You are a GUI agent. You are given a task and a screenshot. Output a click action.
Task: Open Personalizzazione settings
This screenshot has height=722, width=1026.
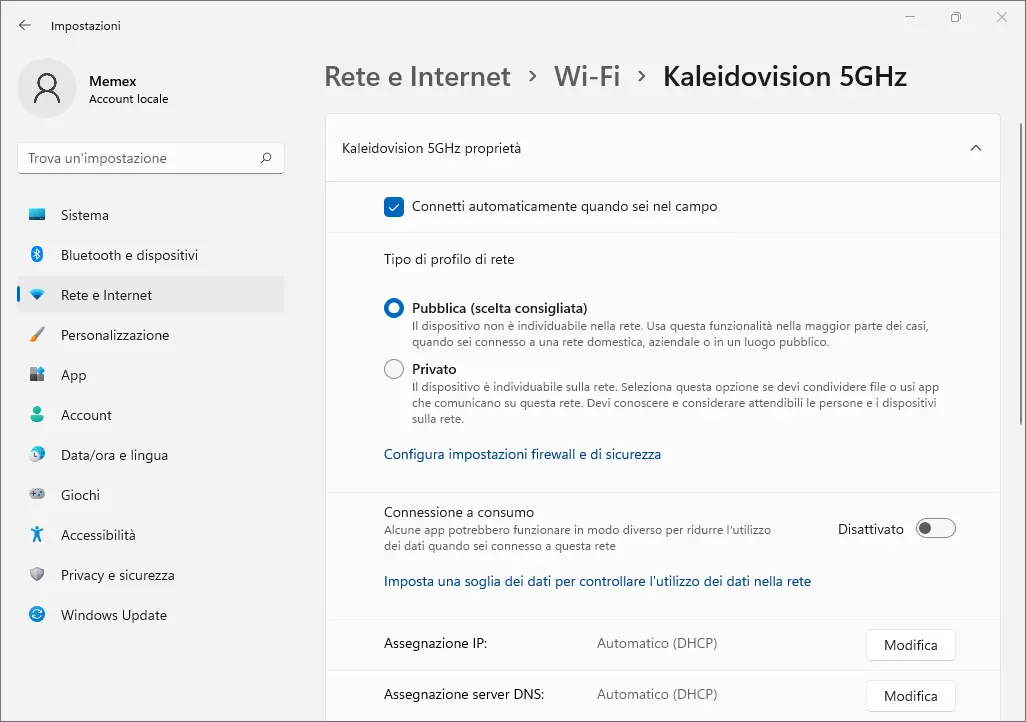151,334
